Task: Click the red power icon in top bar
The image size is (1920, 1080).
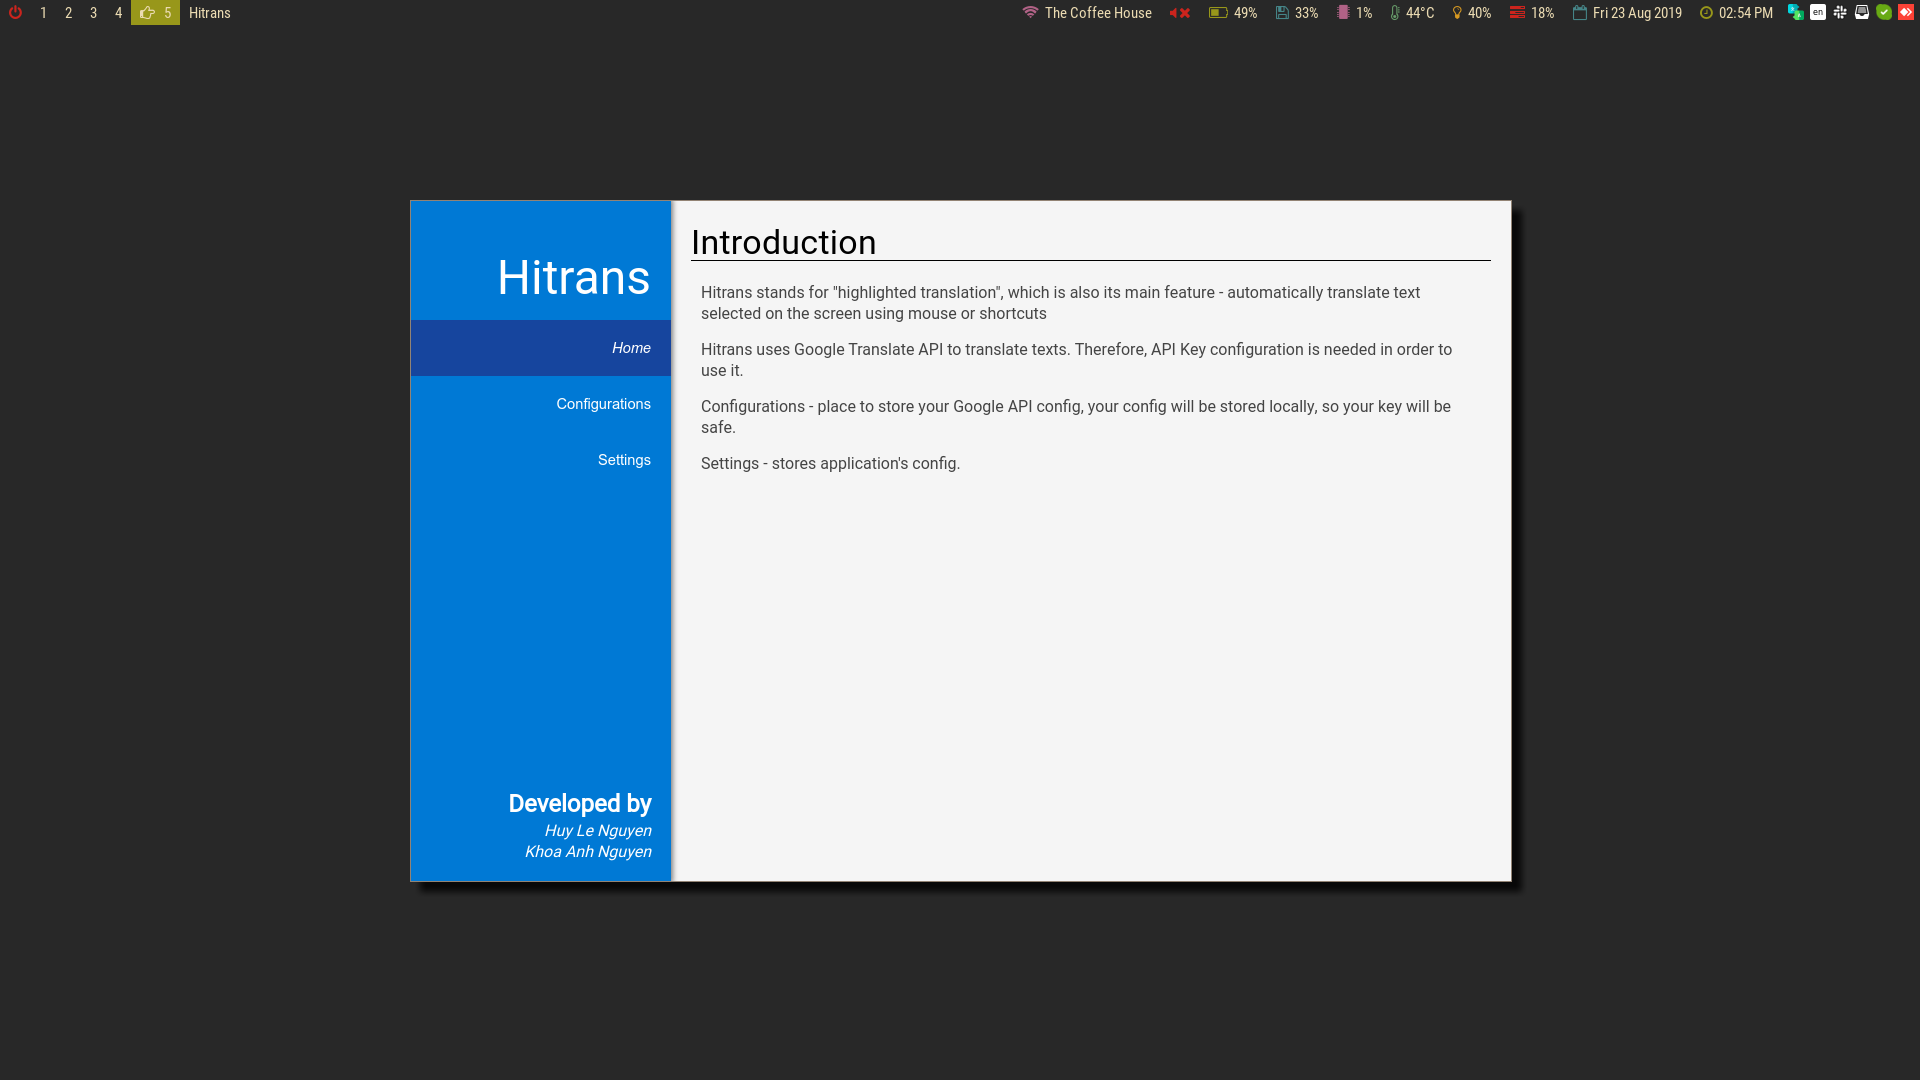Action: coord(15,13)
